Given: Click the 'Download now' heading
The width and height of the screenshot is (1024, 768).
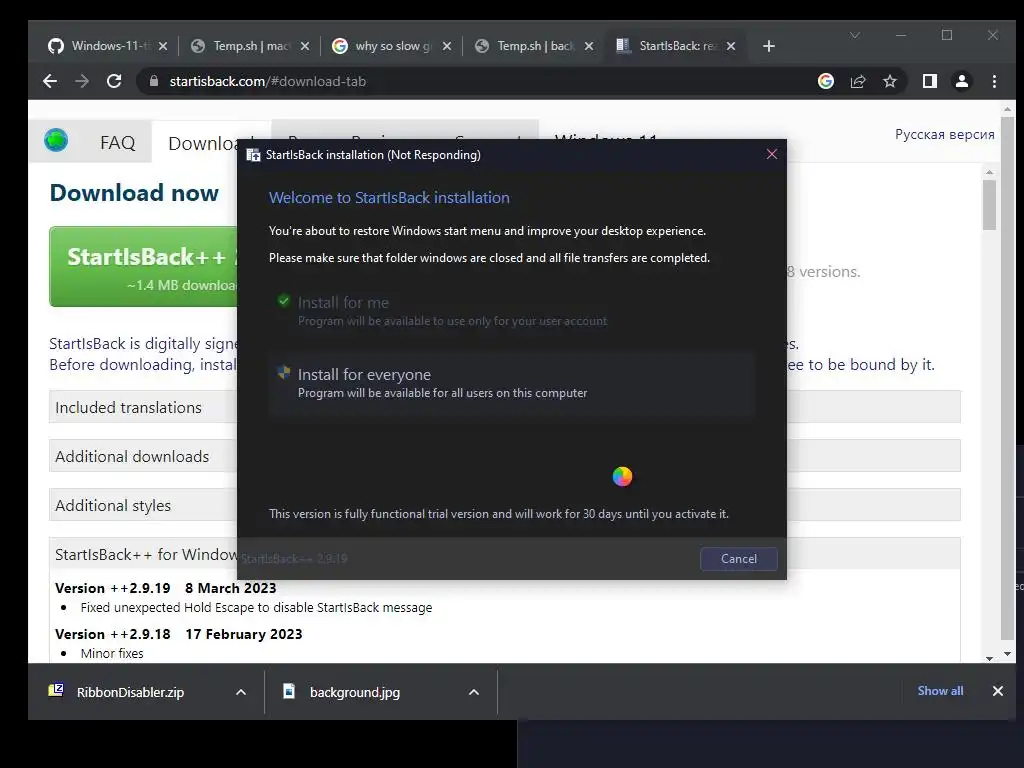Looking at the screenshot, I should [x=134, y=193].
